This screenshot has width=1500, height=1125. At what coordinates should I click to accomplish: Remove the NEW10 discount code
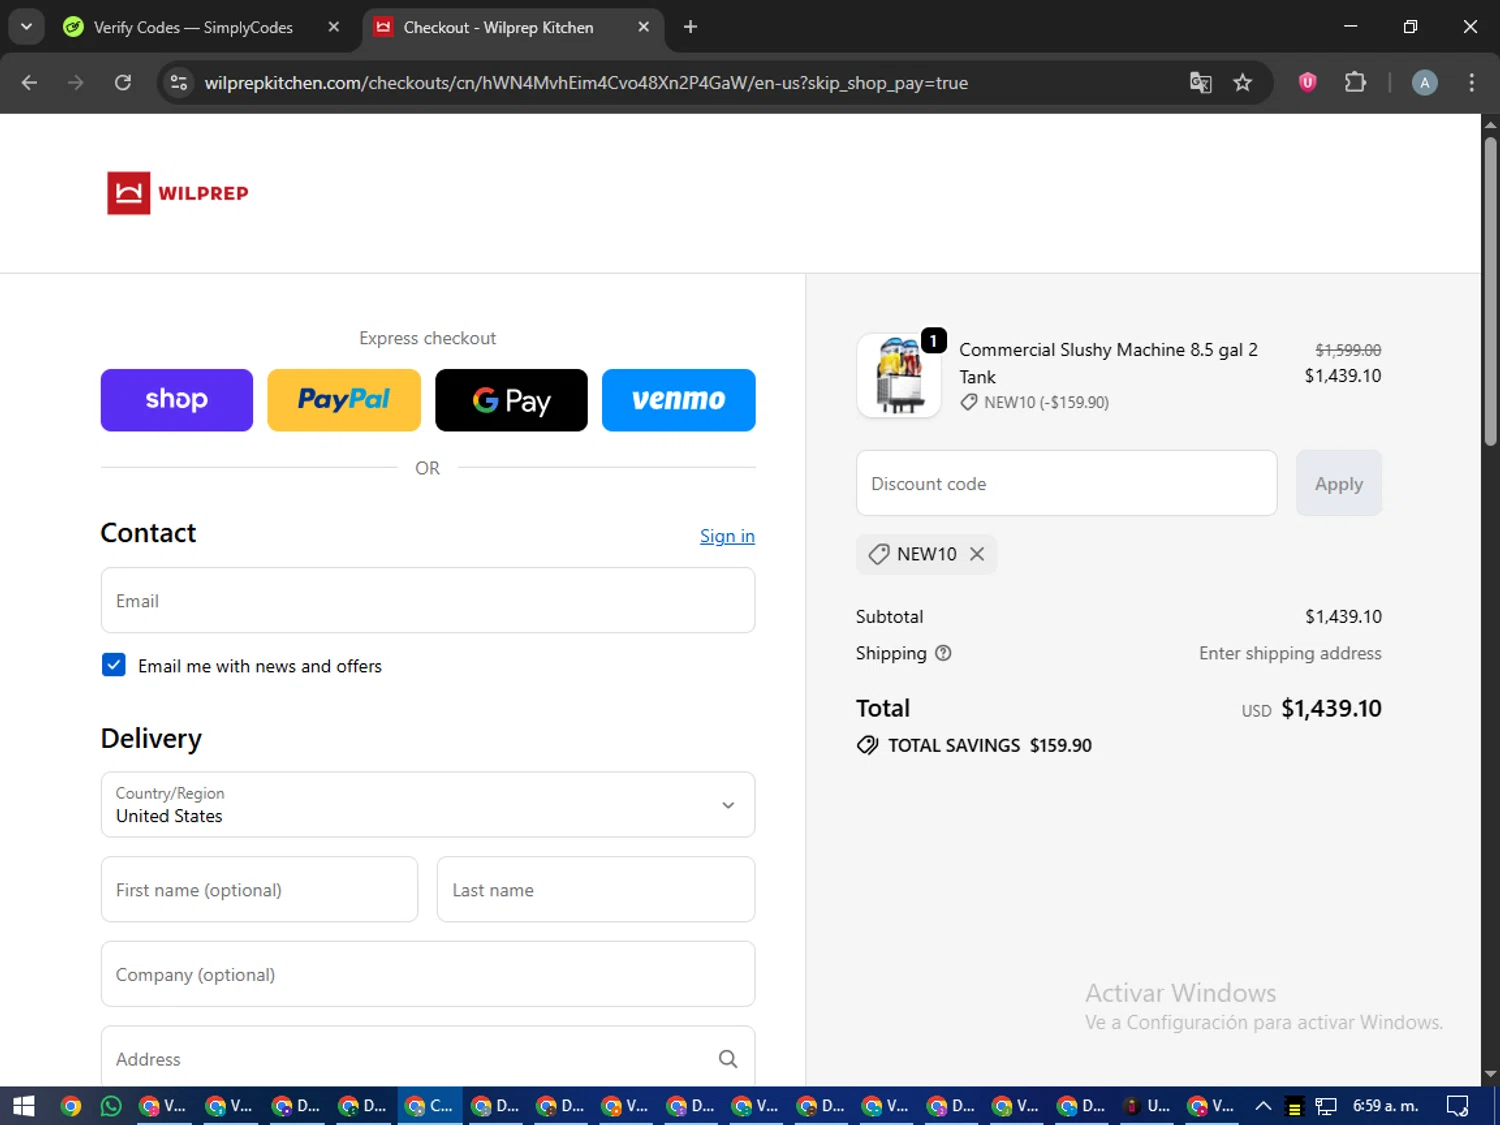pos(977,554)
